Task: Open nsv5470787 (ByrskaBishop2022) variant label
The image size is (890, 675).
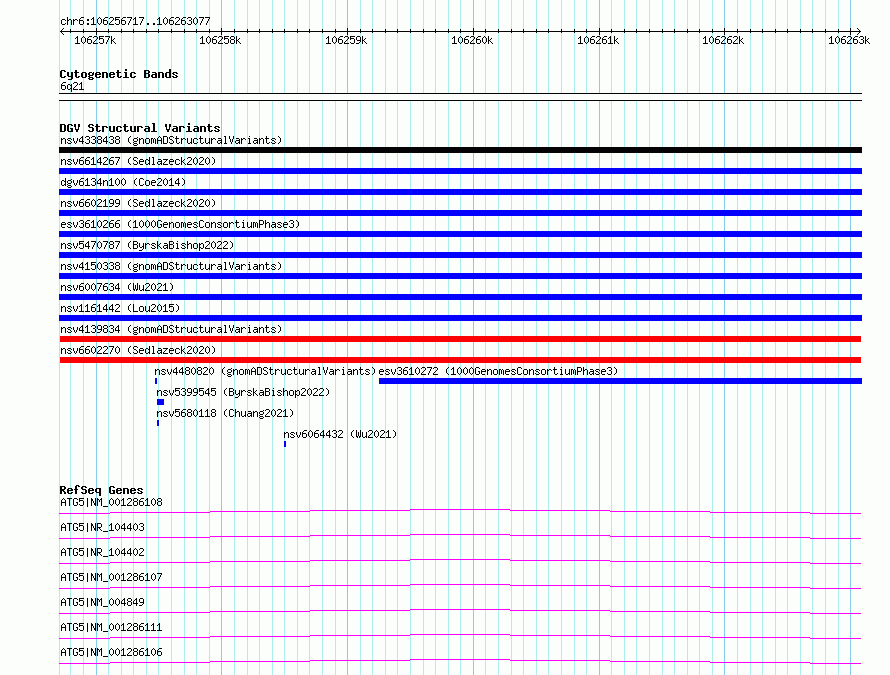Action: (x=147, y=245)
